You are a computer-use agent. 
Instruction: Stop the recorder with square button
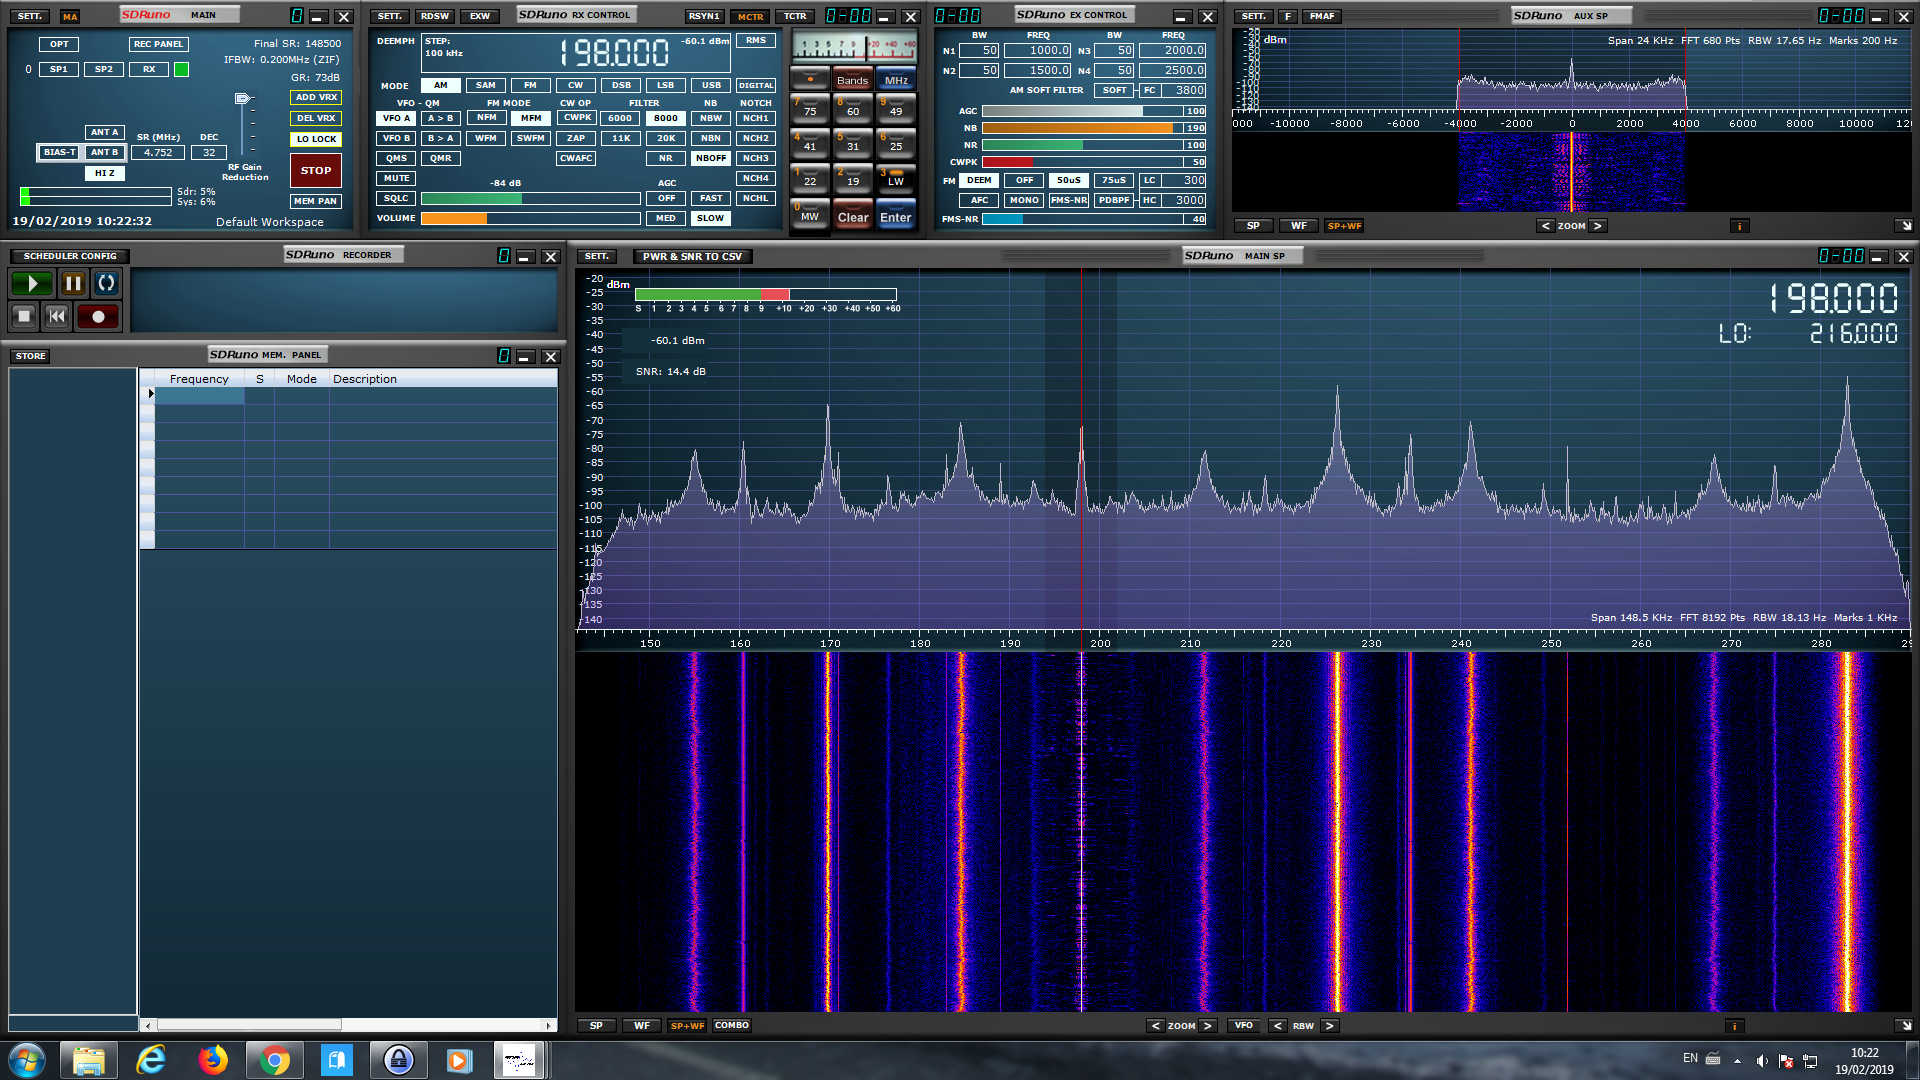pos(24,316)
